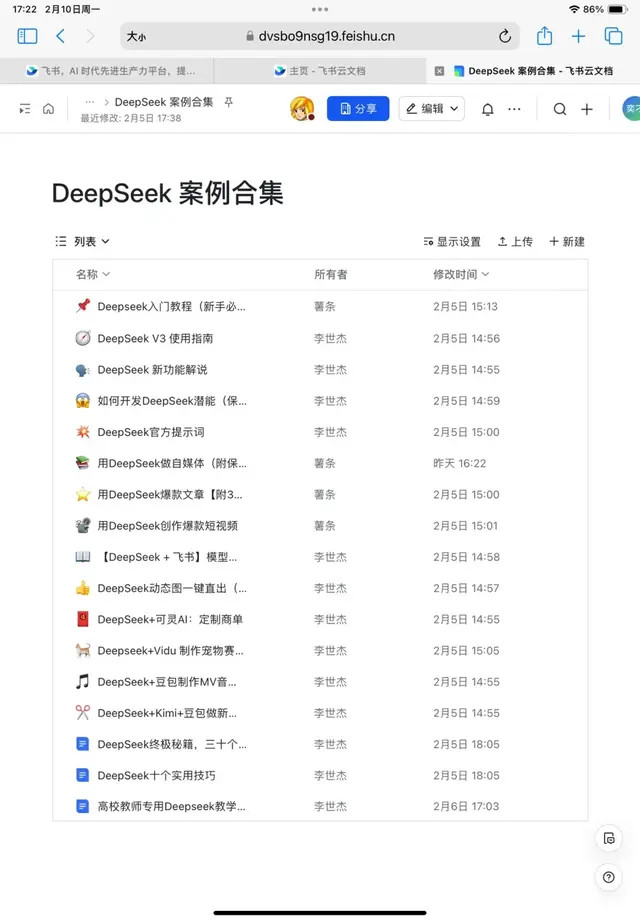
Task: Open the more options ellipsis in header
Action: [514, 109]
